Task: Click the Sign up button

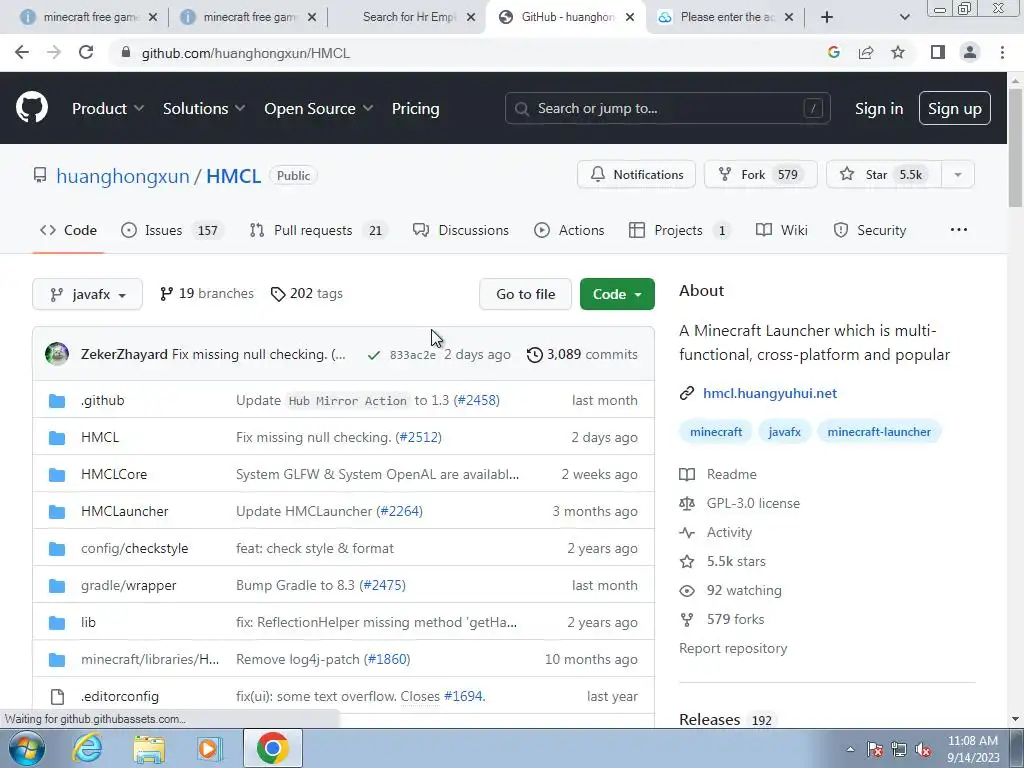Action: point(955,108)
